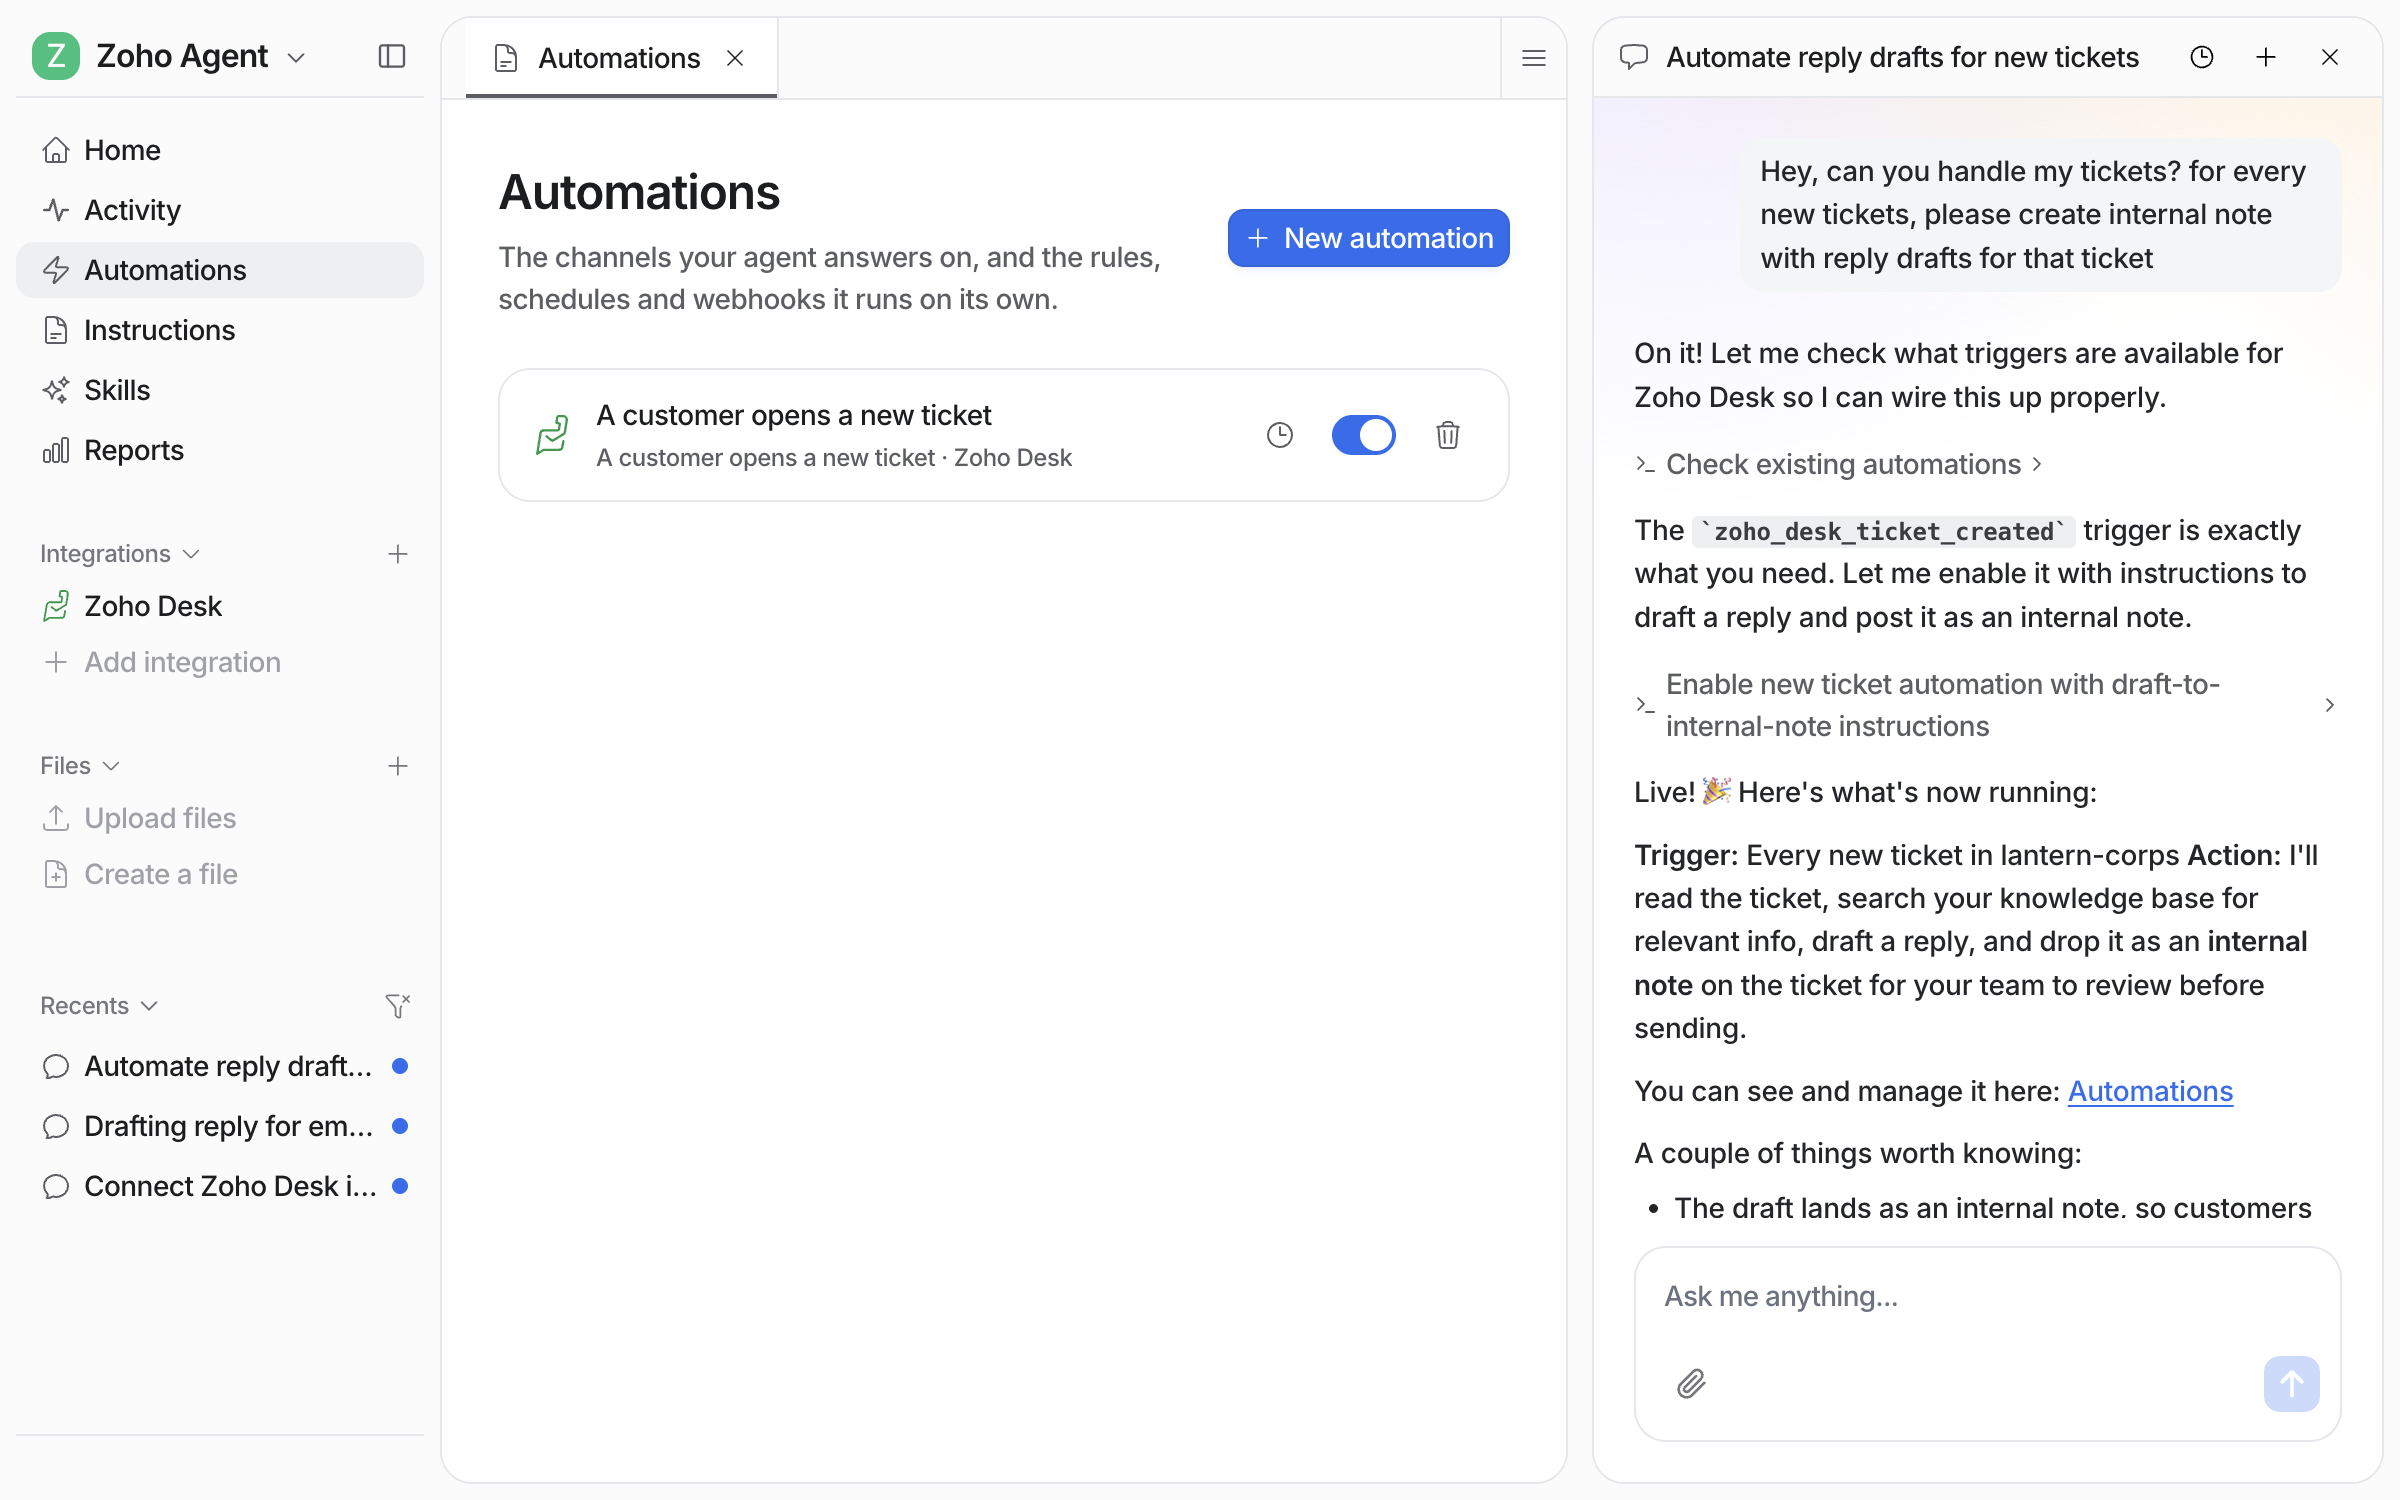This screenshot has height=1500, width=2400.
Task: View Reports in sidebar
Action: [x=220, y=450]
